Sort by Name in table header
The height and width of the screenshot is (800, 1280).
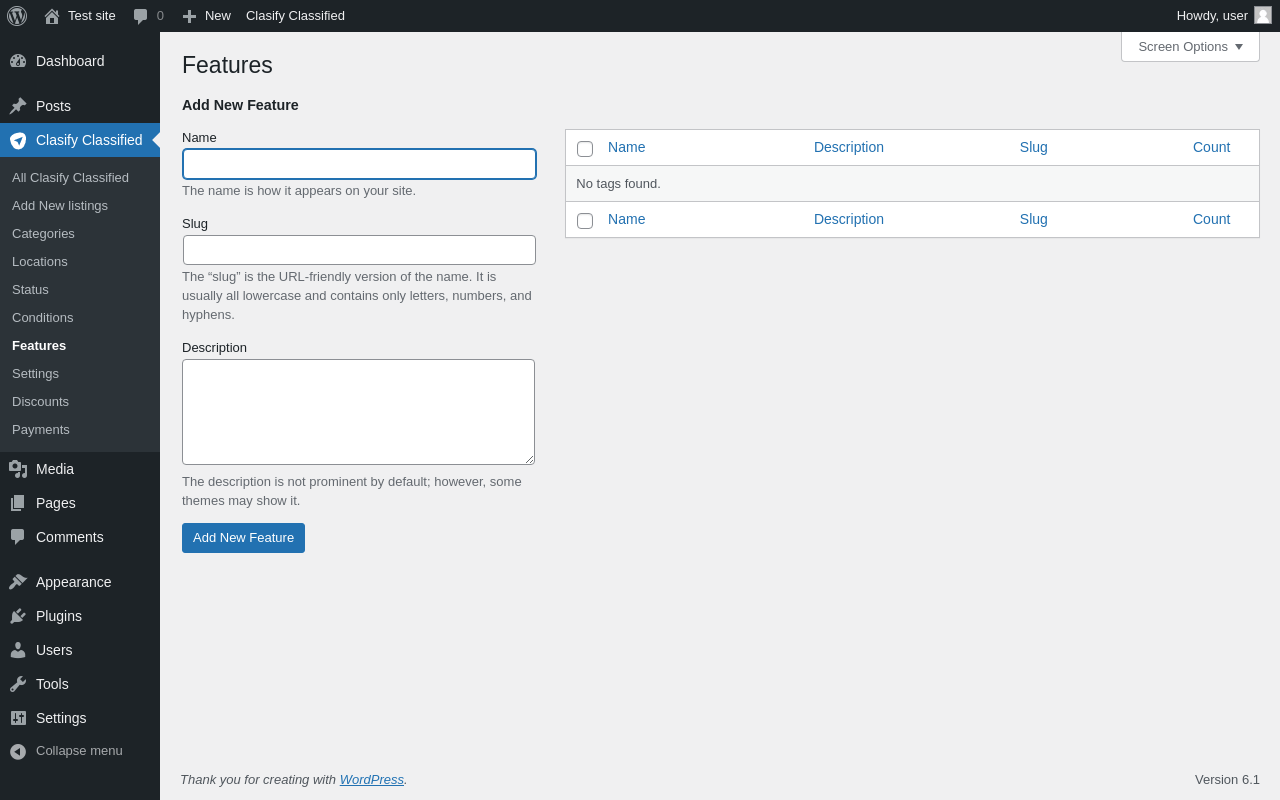click(627, 147)
